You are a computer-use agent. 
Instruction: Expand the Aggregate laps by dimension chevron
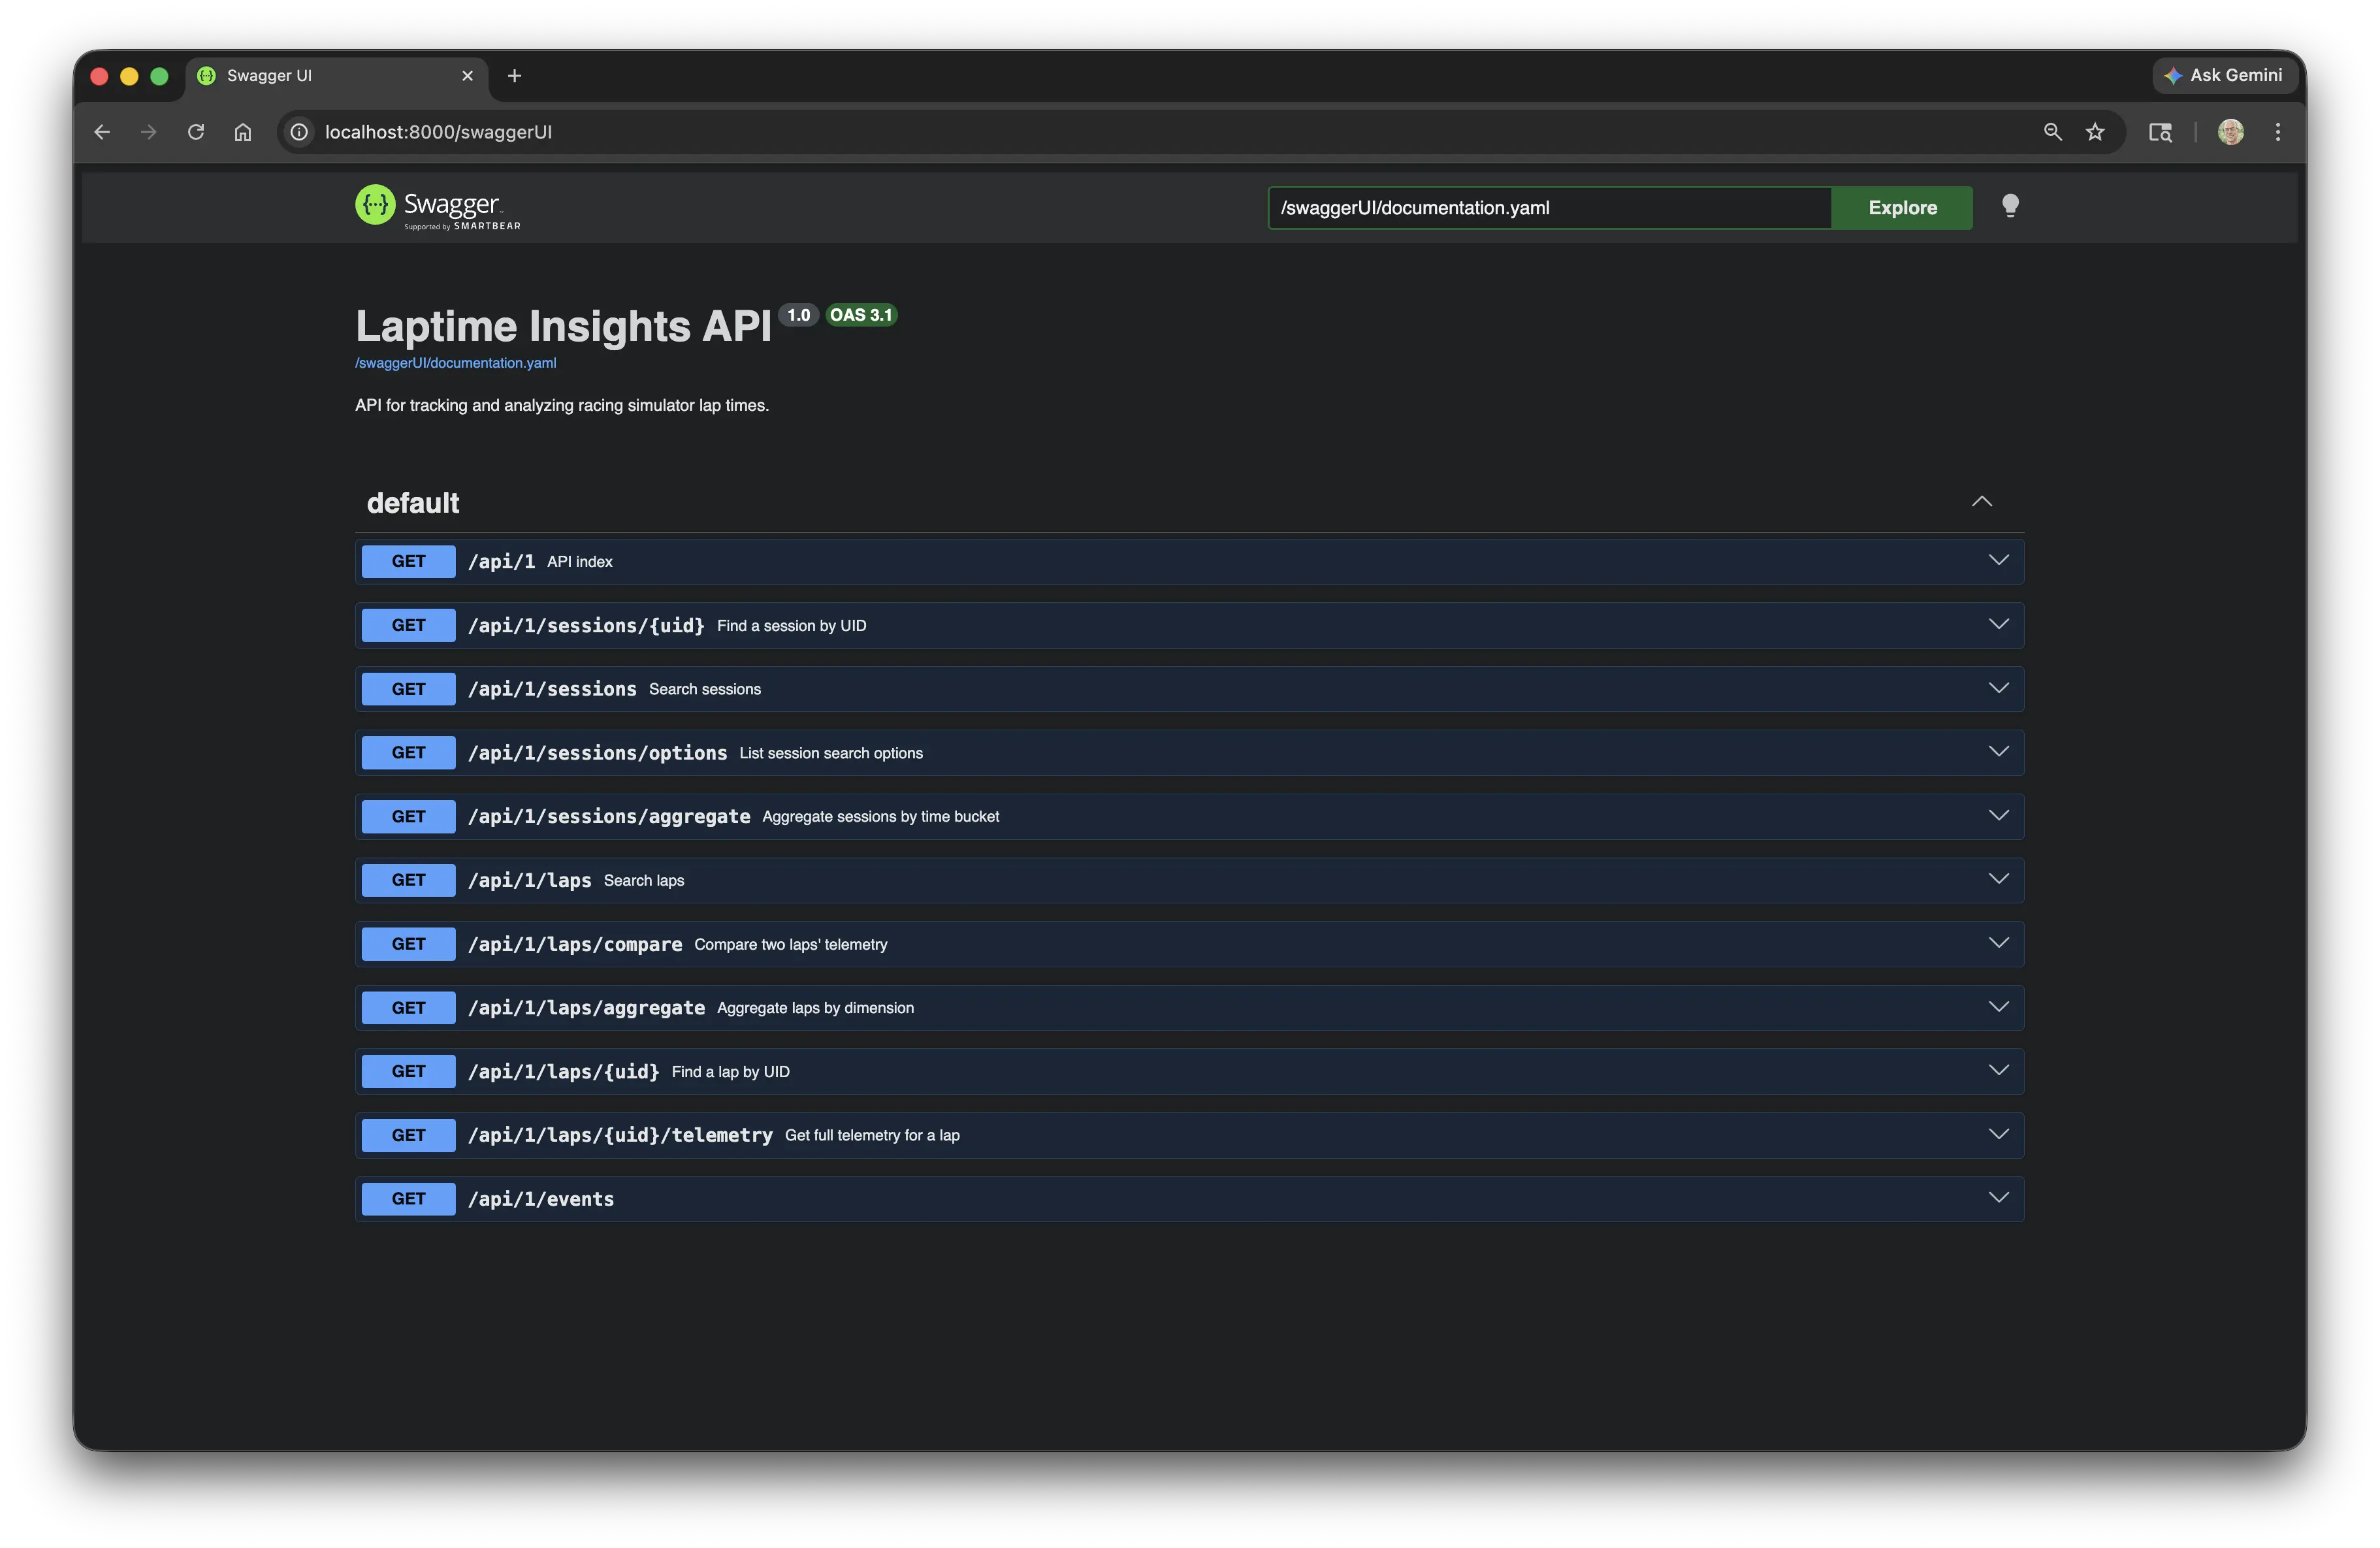point(1998,1007)
